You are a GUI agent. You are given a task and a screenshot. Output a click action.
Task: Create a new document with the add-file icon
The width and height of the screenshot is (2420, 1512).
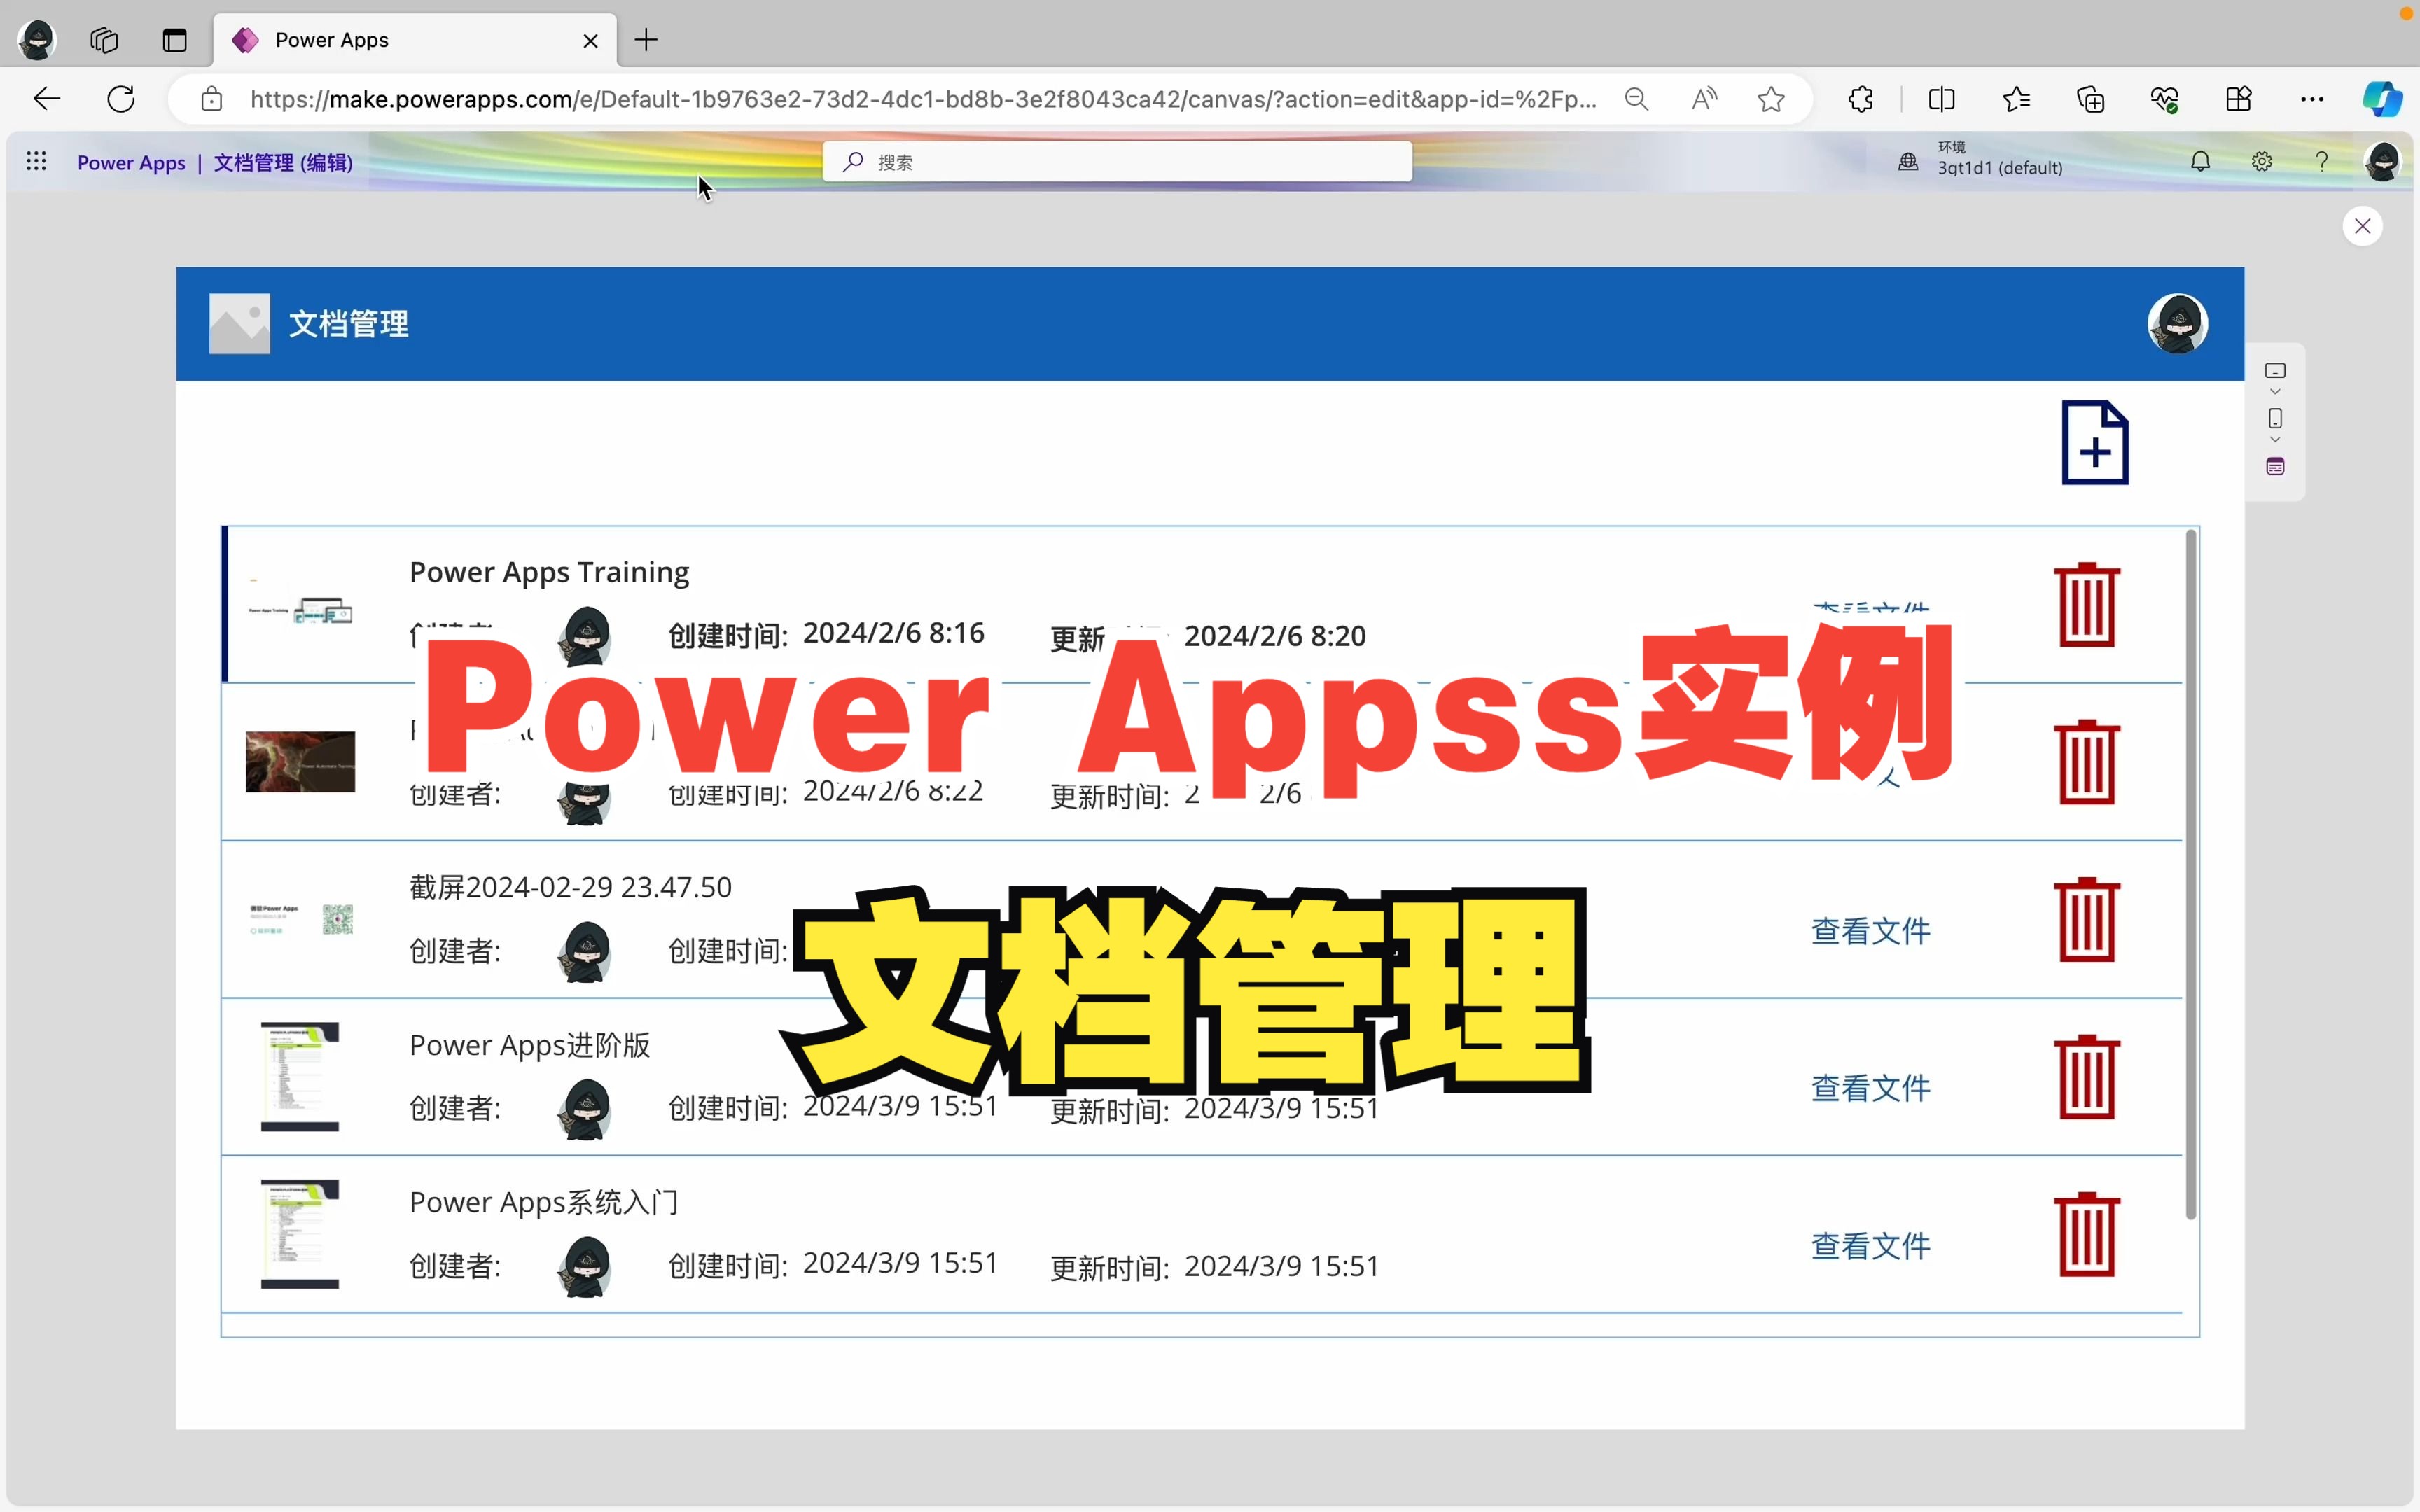(2094, 442)
